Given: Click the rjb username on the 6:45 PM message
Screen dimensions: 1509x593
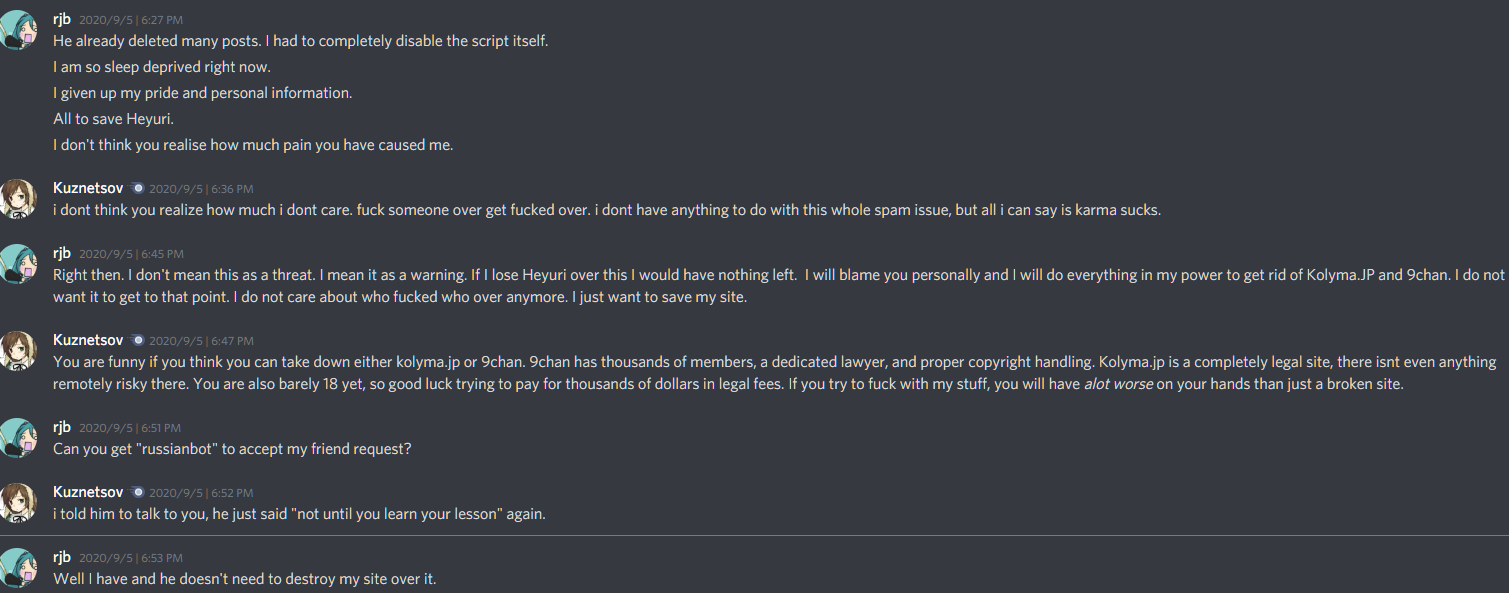Looking at the screenshot, I should pyautogui.click(x=62, y=253).
